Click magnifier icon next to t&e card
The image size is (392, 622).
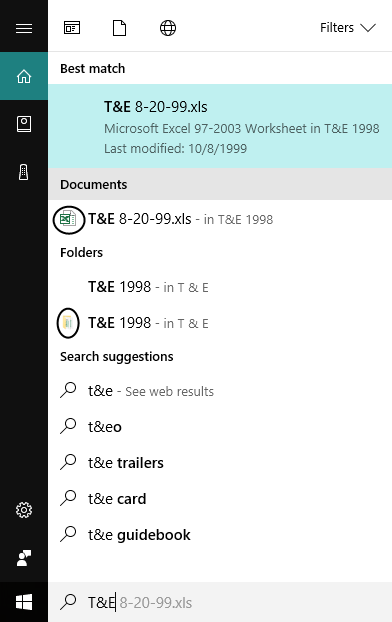pos(68,498)
